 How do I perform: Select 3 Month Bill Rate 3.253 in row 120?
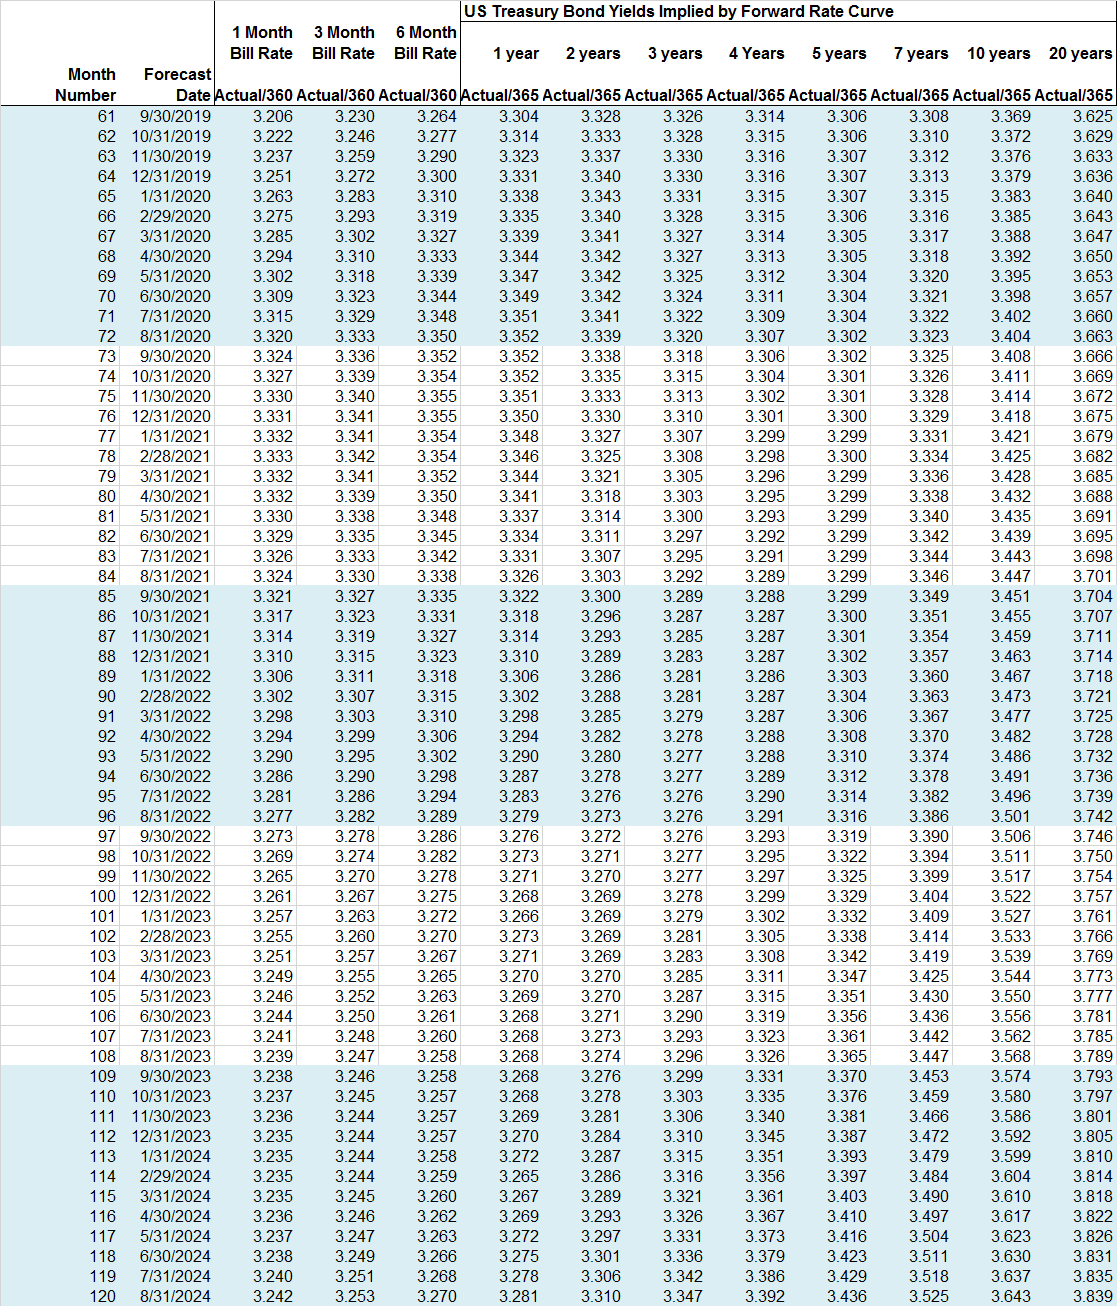tap(355, 1296)
